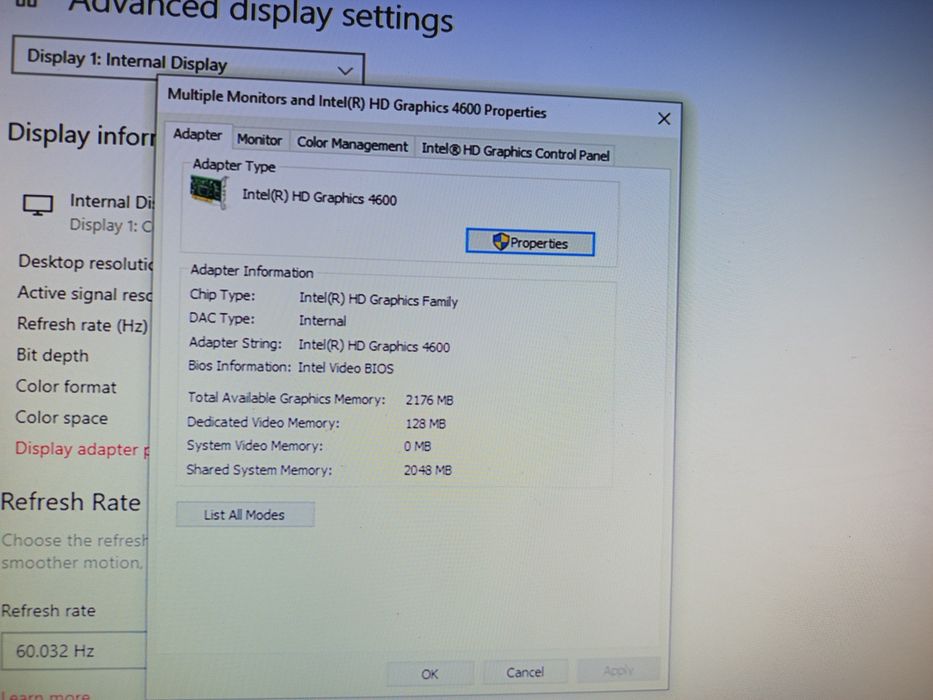Click the Color format label in settings
The width and height of the screenshot is (933, 700).
tap(66, 386)
